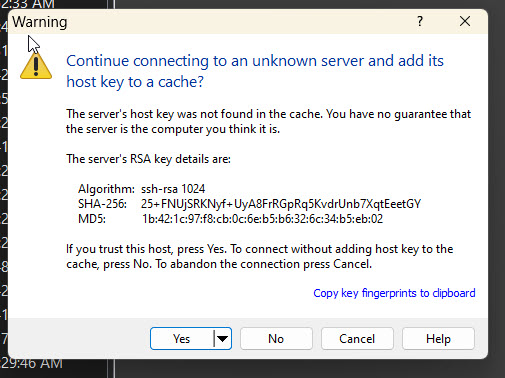This screenshot has width=505, height=378.
Task: Click the 'RSA key details are' line
Action: (x=148, y=159)
